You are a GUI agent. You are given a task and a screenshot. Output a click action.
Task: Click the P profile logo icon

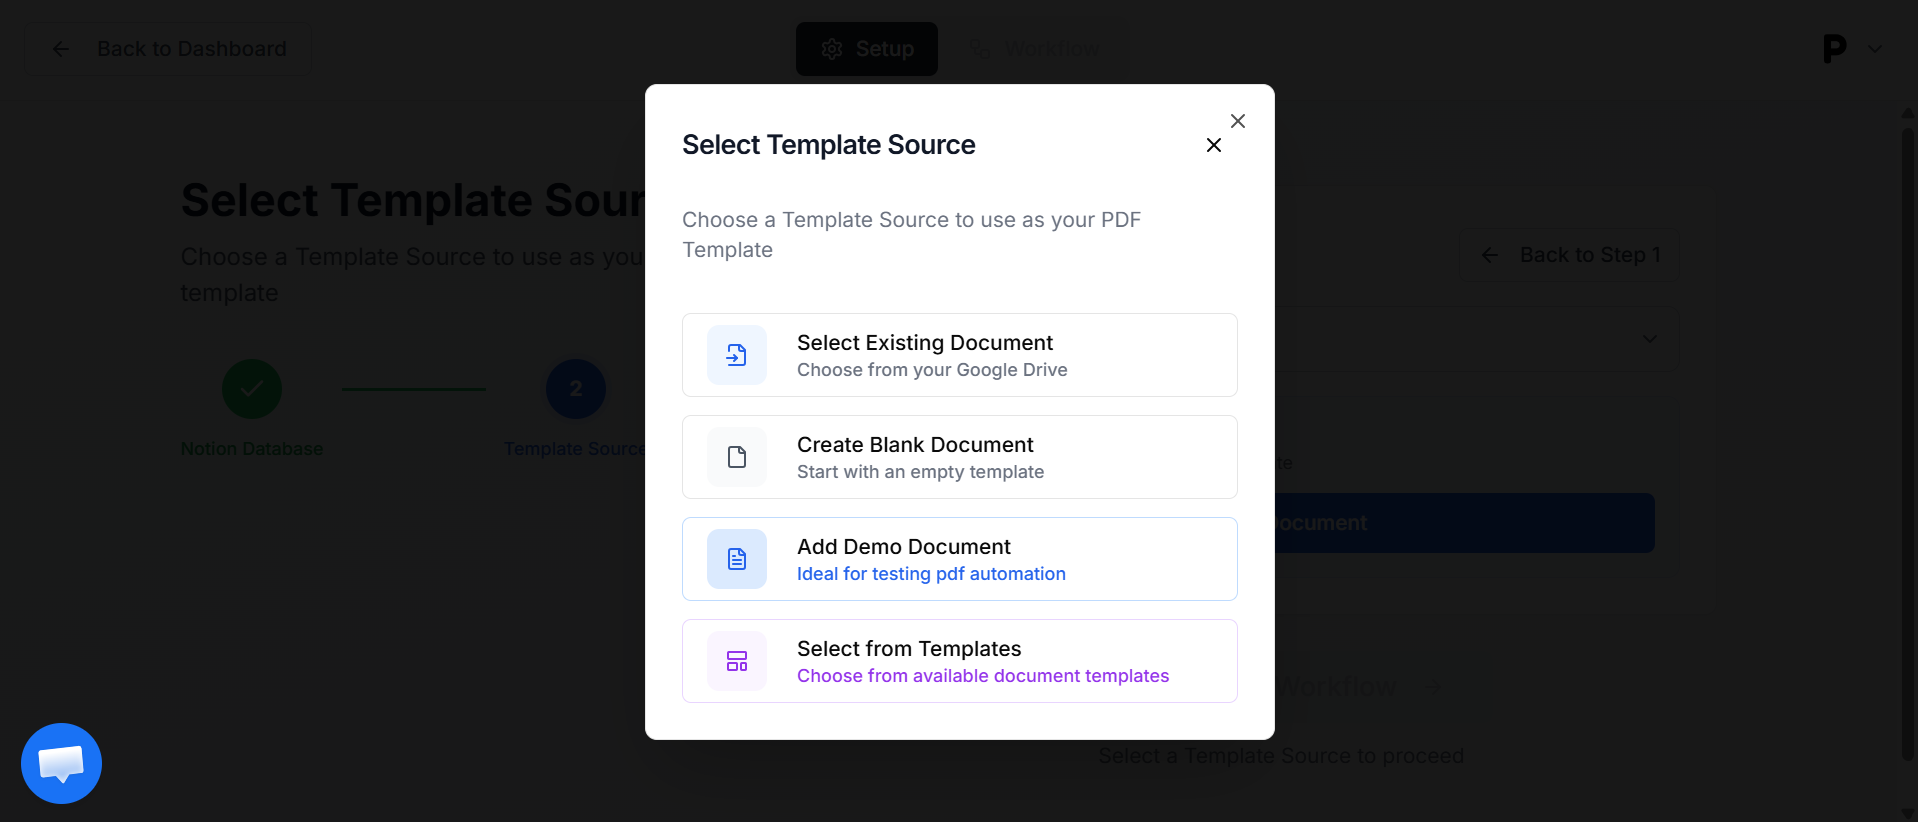coord(1833,49)
